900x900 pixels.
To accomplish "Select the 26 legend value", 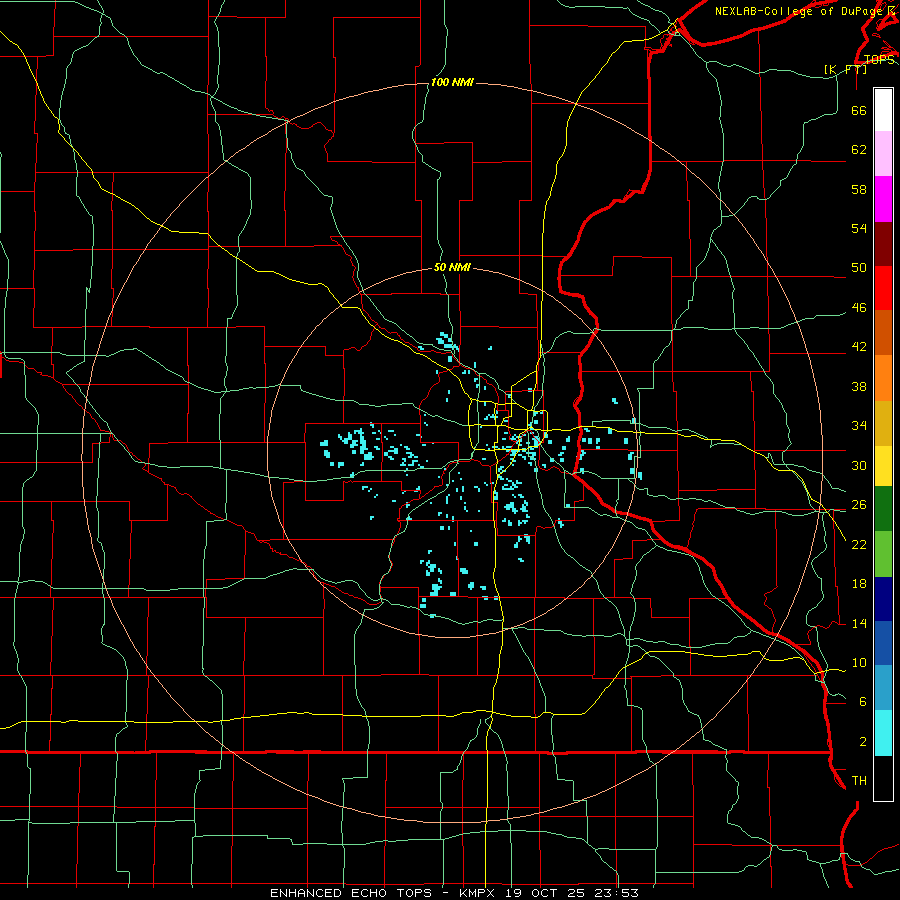I will pyautogui.click(x=859, y=505).
